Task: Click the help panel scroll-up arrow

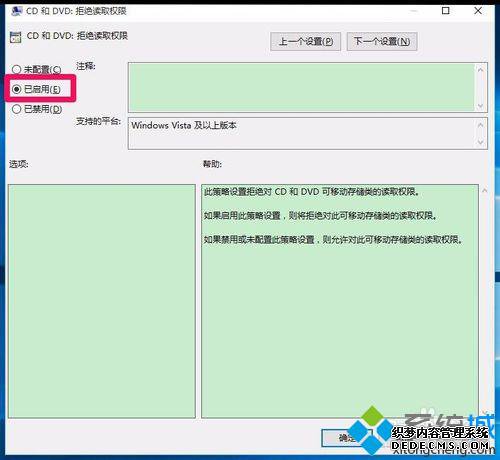Action: pos(485,191)
